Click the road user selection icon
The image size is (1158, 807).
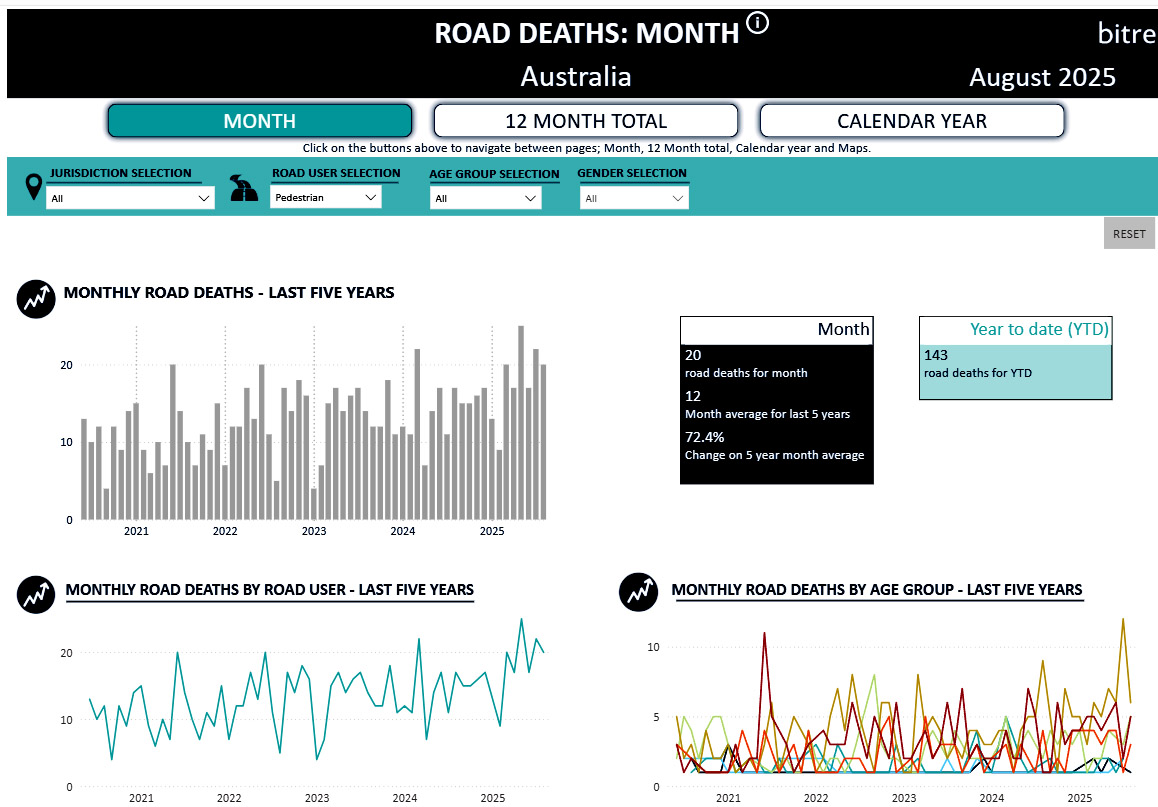pos(245,187)
